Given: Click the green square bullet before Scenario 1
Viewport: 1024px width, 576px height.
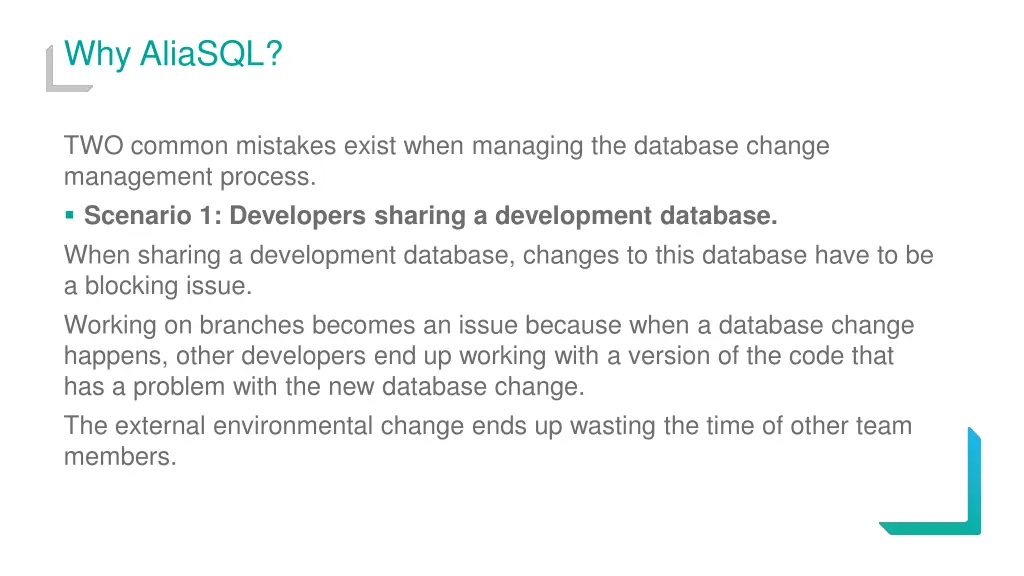Looking at the screenshot, I should pyautogui.click(x=70, y=215).
